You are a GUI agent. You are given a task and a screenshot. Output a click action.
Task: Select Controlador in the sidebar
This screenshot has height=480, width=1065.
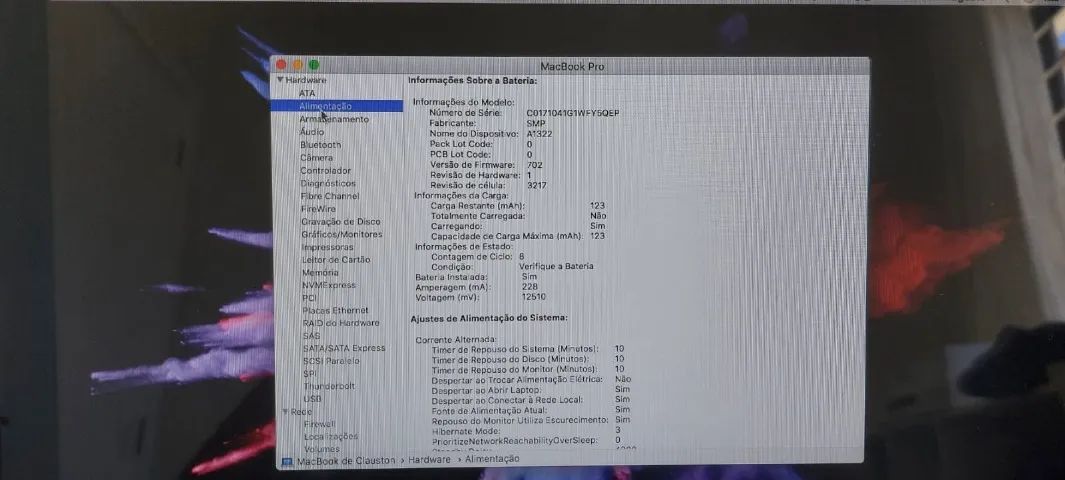325,170
